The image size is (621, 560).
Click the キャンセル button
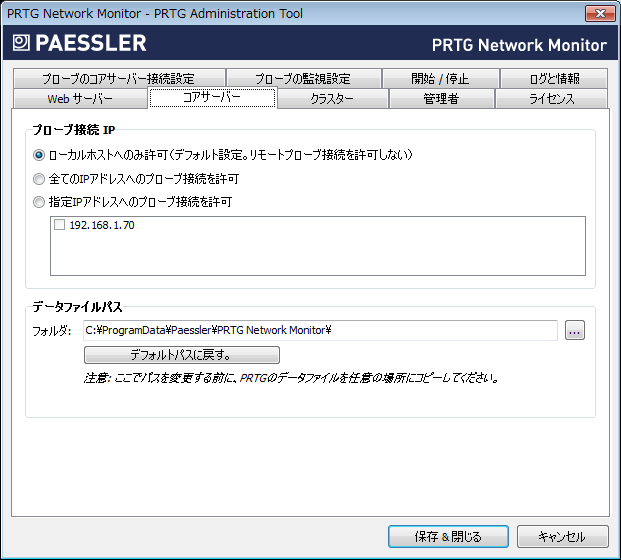562,537
